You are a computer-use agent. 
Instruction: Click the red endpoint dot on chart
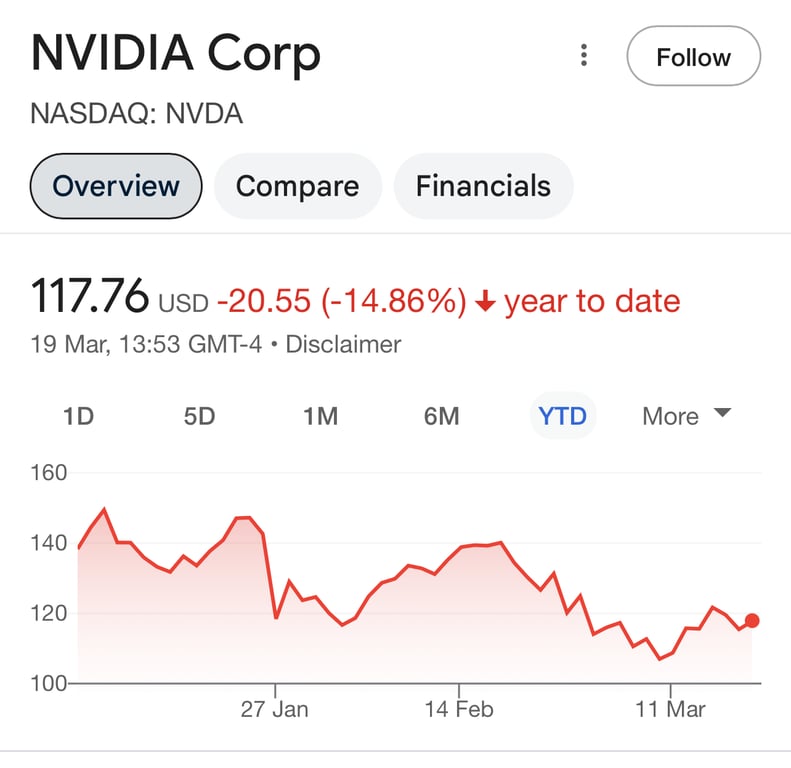point(752,621)
